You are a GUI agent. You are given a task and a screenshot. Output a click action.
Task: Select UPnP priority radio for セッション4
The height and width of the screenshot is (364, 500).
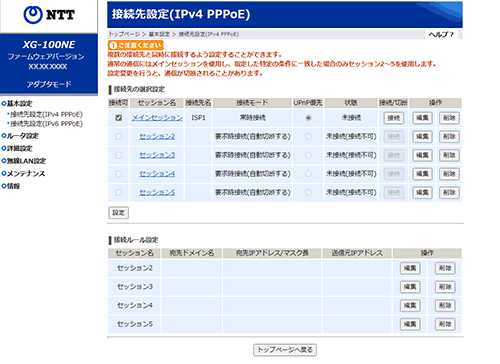click(x=308, y=174)
